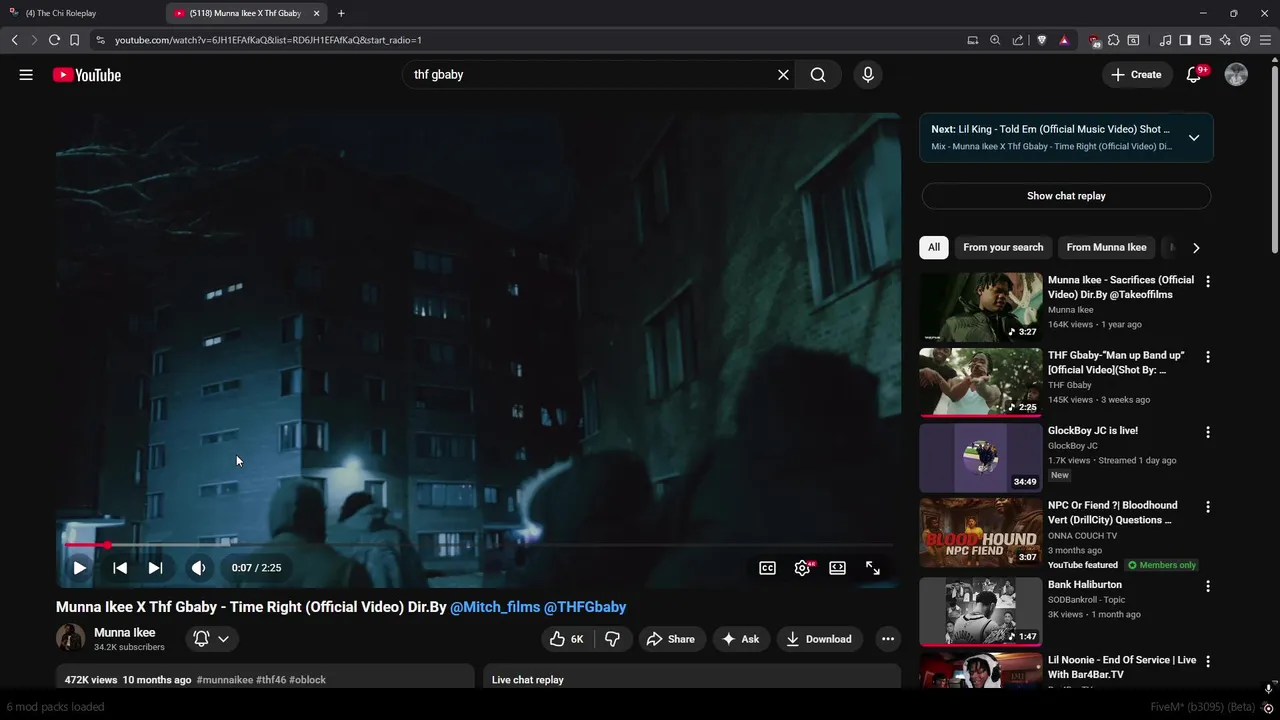The image size is (1280, 720).
Task: Play the video
Action: point(79,568)
